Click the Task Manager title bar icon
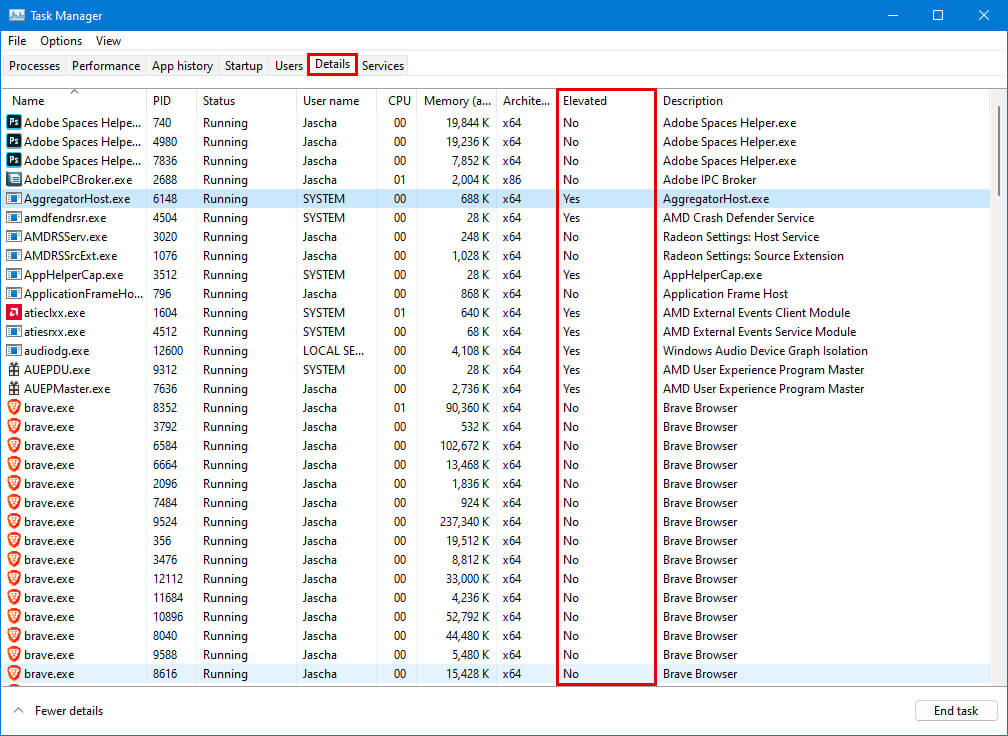Screen dimensions: 1008x736 point(17,15)
